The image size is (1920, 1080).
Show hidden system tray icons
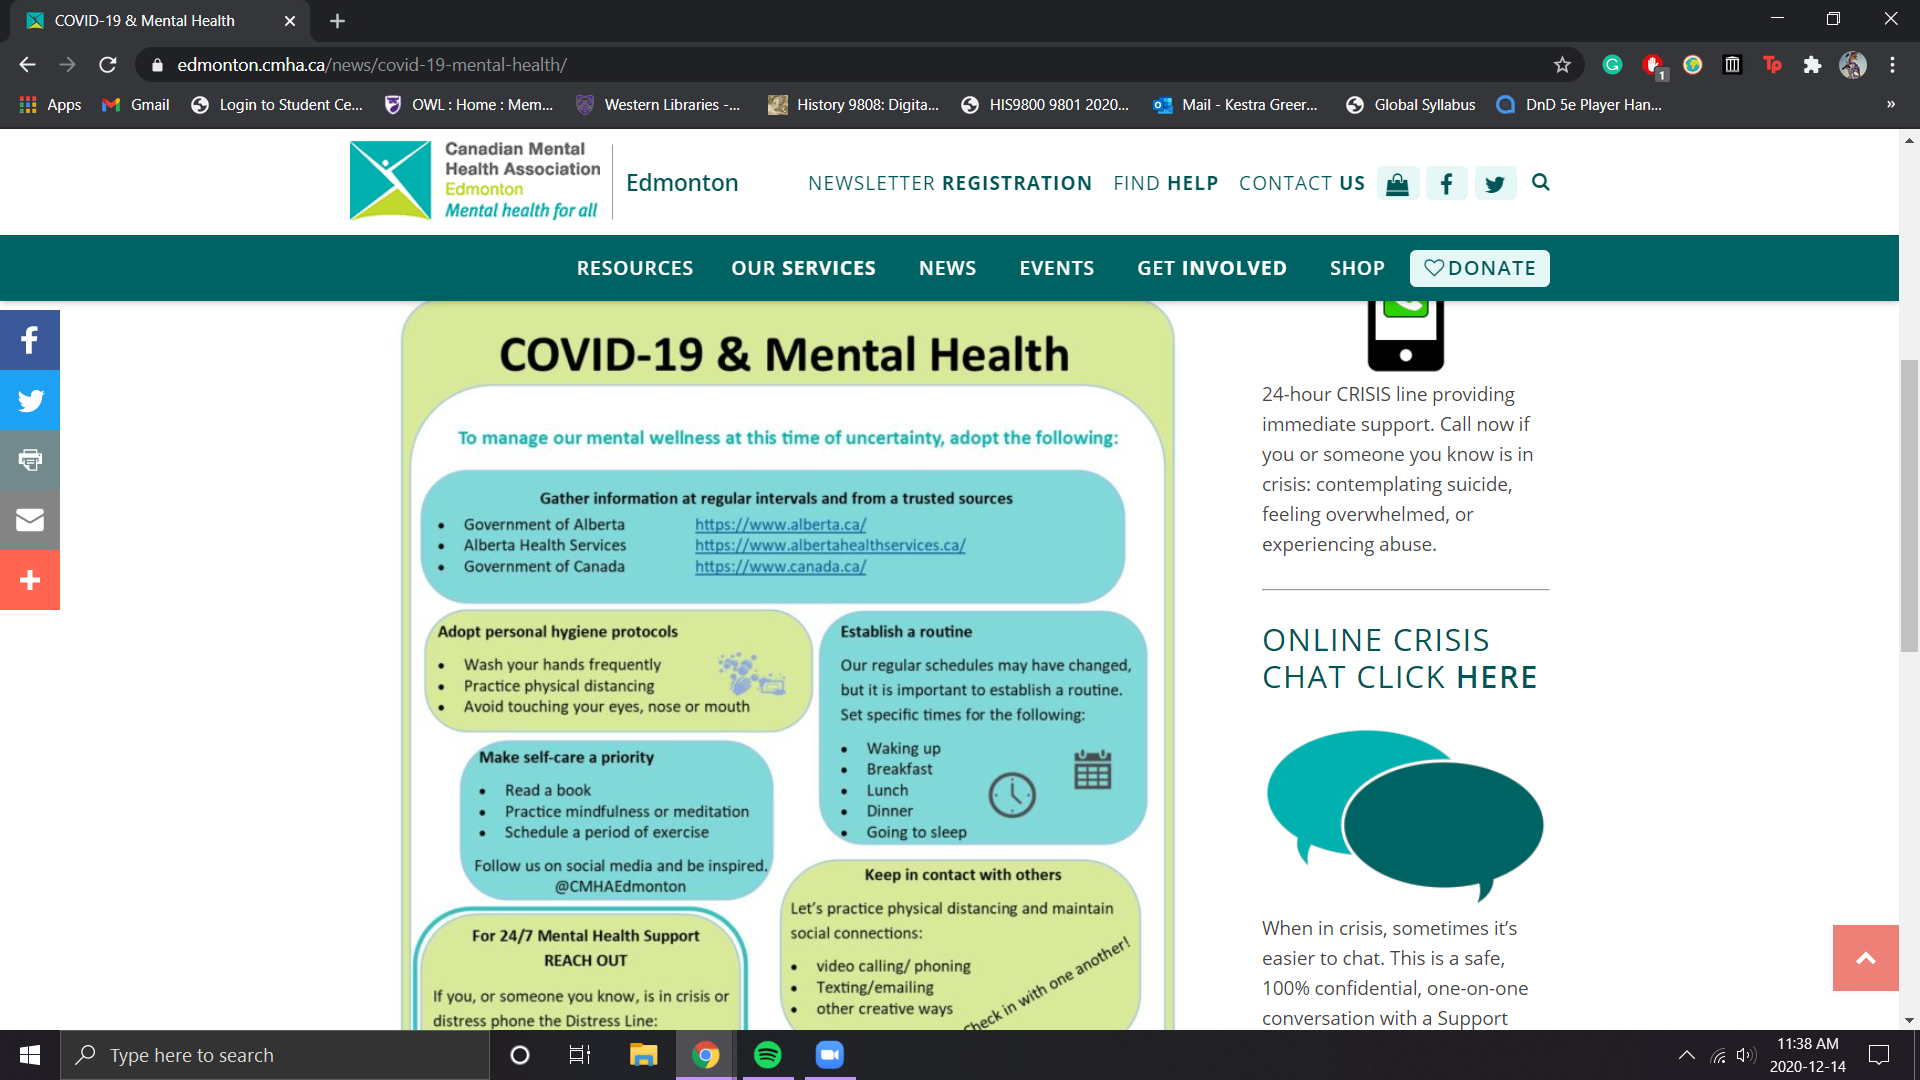tap(1686, 1055)
